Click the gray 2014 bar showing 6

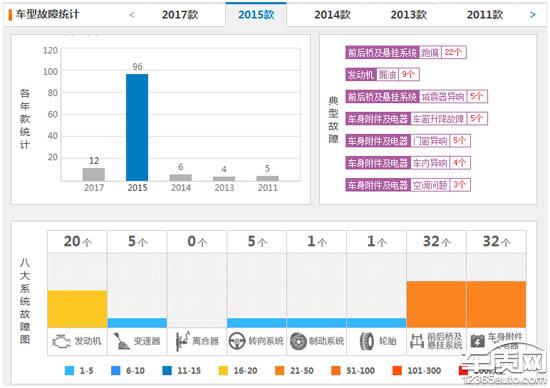coord(181,178)
